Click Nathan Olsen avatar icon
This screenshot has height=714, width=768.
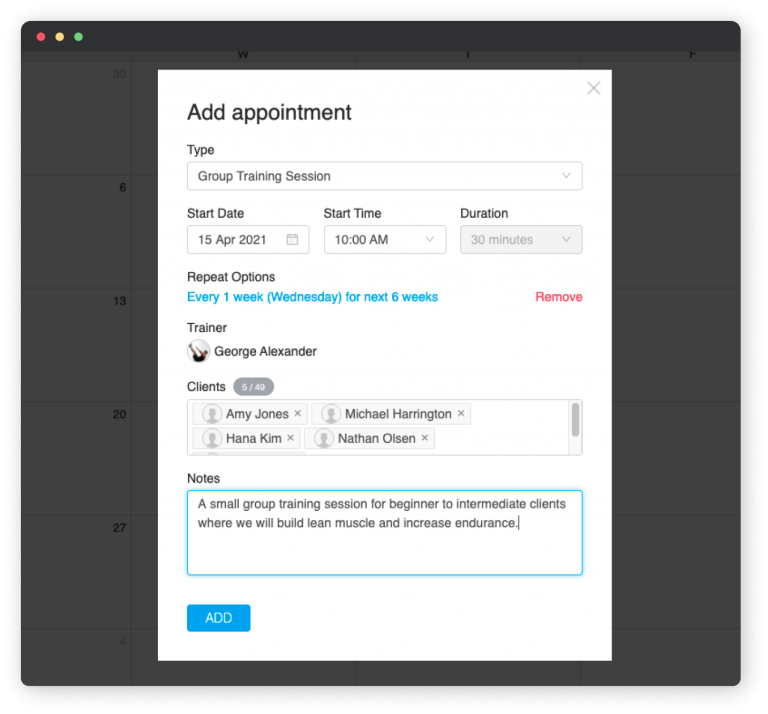click(324, 438)
